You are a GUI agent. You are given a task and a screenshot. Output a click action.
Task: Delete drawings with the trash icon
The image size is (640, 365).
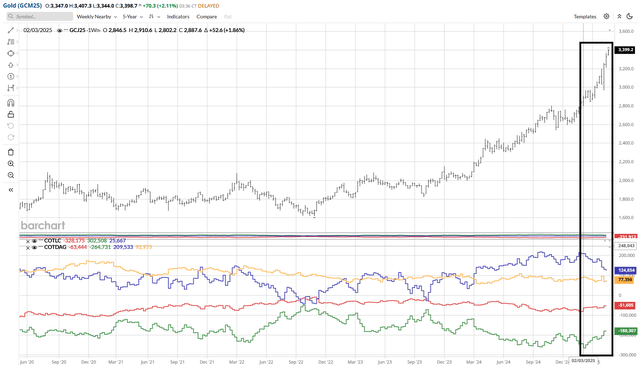11,152
